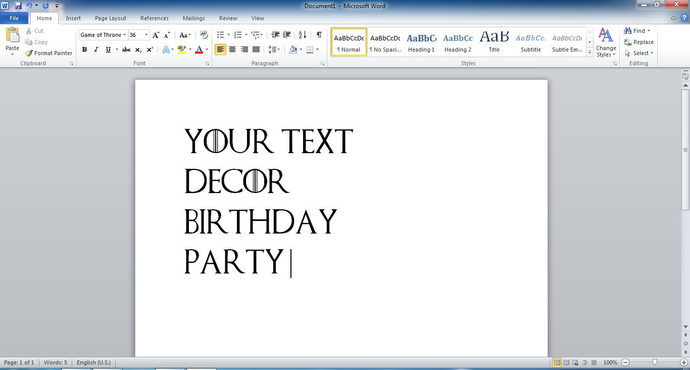Center the text
The image size is (690, 370).
[232, 50]
